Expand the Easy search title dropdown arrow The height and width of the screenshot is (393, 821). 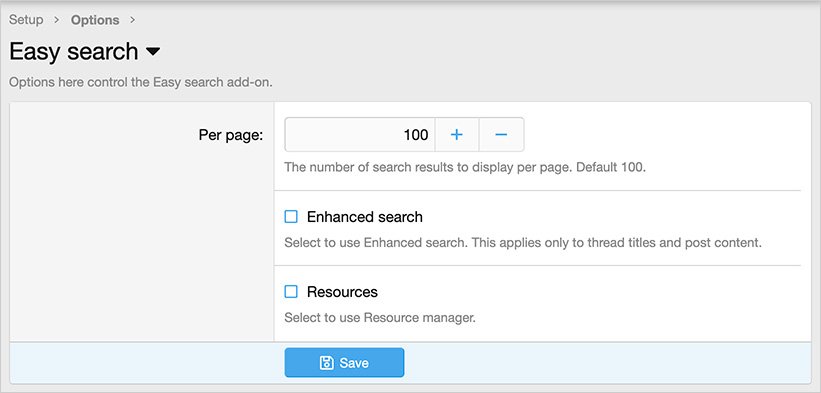(x=152, y=52)
